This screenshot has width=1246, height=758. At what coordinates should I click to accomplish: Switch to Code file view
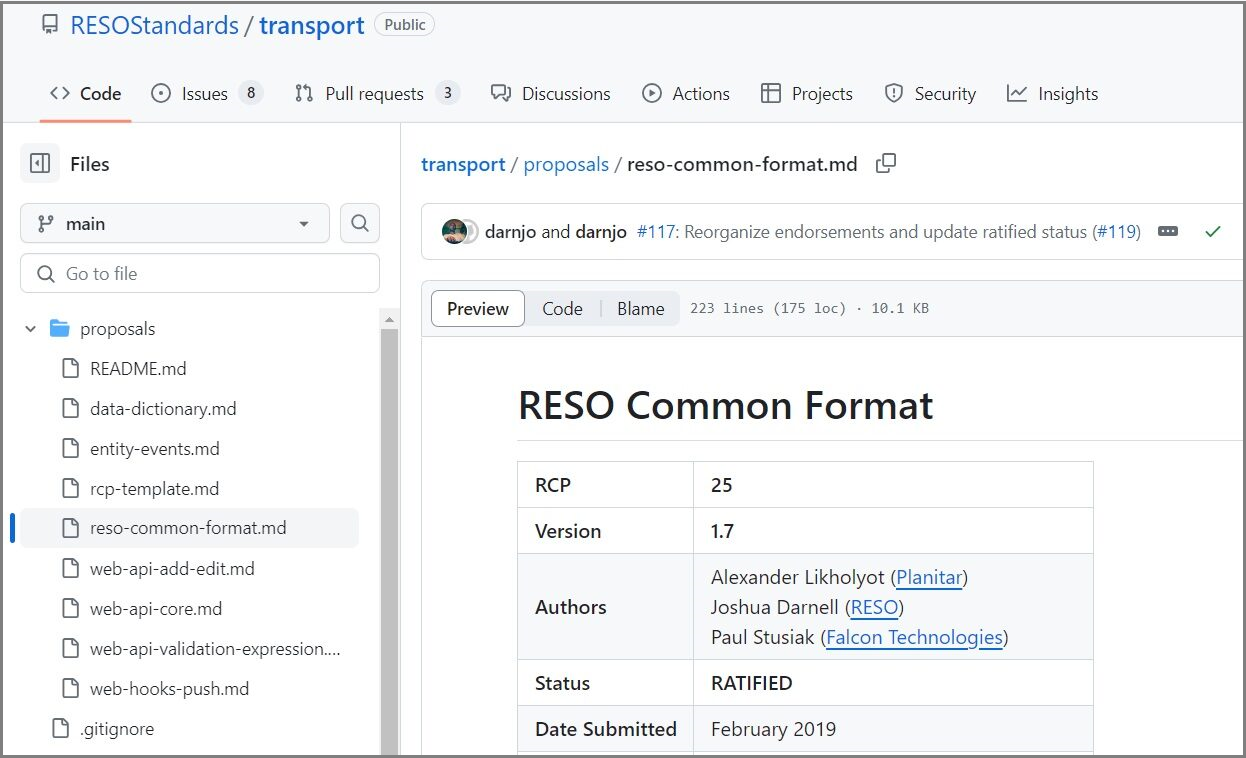pos(562,309)
